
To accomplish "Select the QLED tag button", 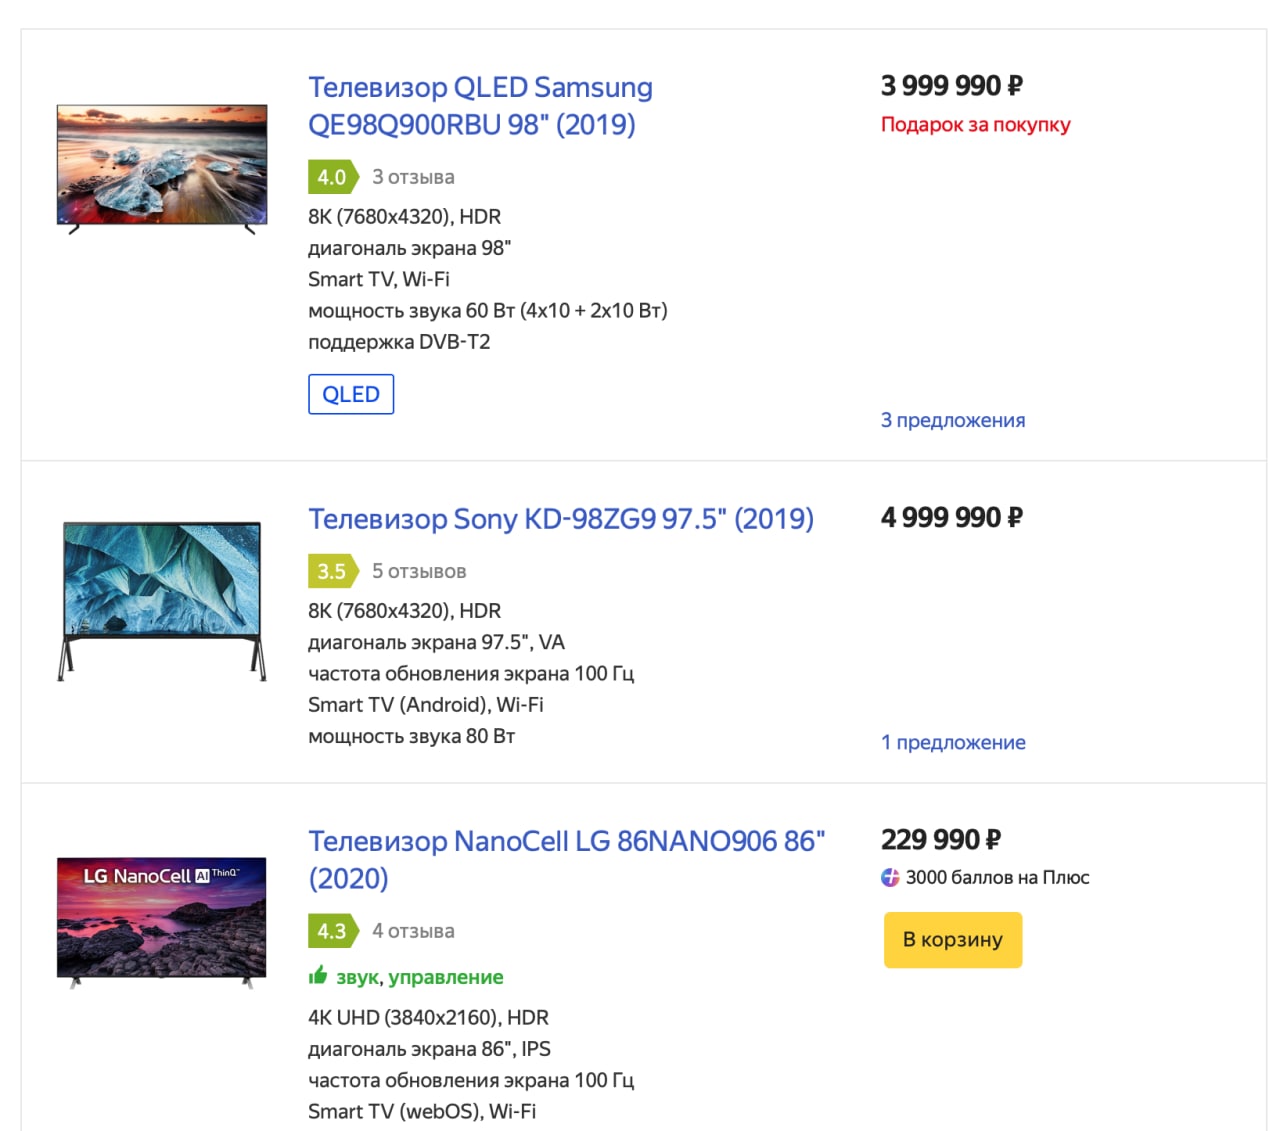I will [351, 394].
